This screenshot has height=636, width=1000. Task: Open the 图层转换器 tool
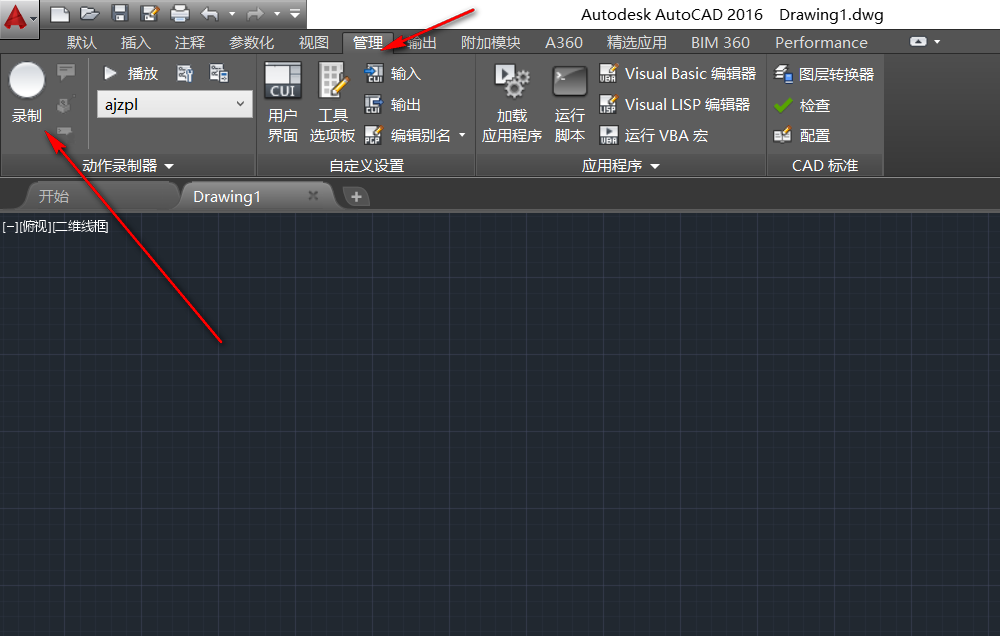click(x=823, y=74)
